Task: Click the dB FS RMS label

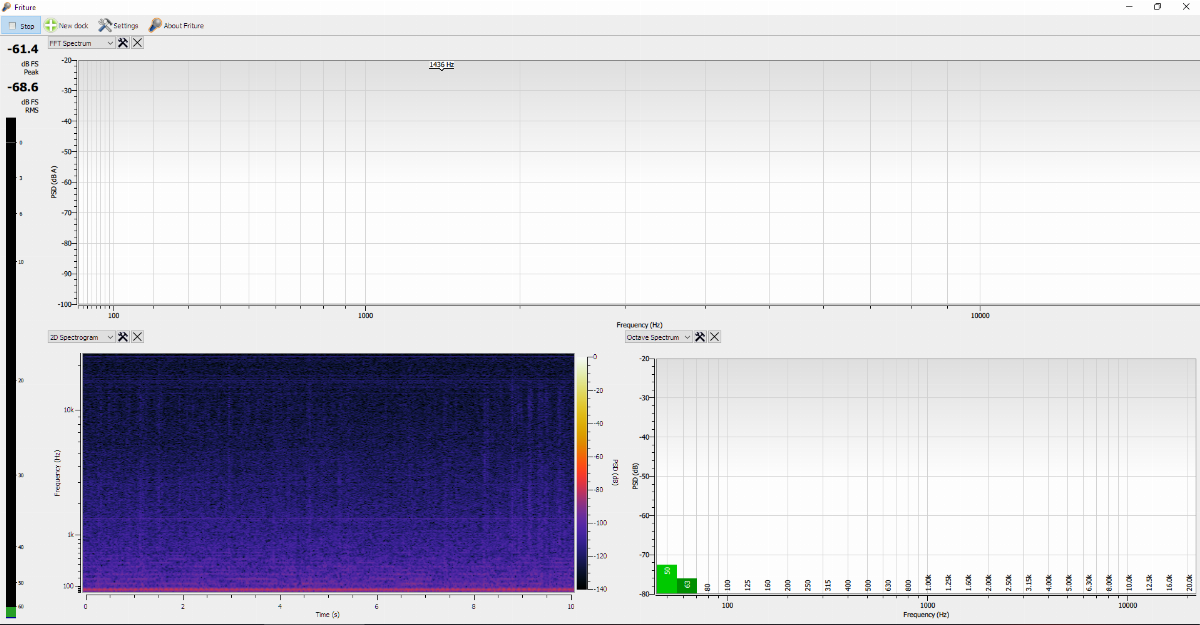Action: tap(30, 106)
